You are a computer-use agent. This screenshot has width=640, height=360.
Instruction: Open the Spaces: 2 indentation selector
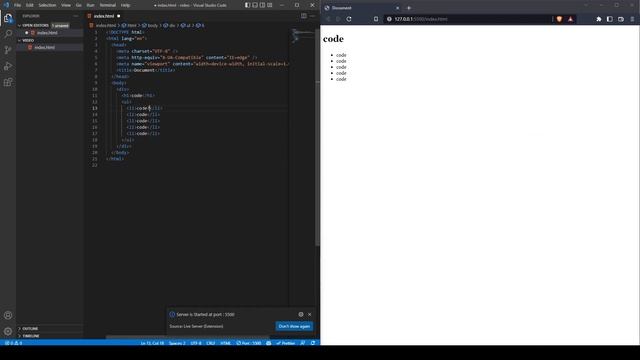pyautogui.click(x=177, y=343)
